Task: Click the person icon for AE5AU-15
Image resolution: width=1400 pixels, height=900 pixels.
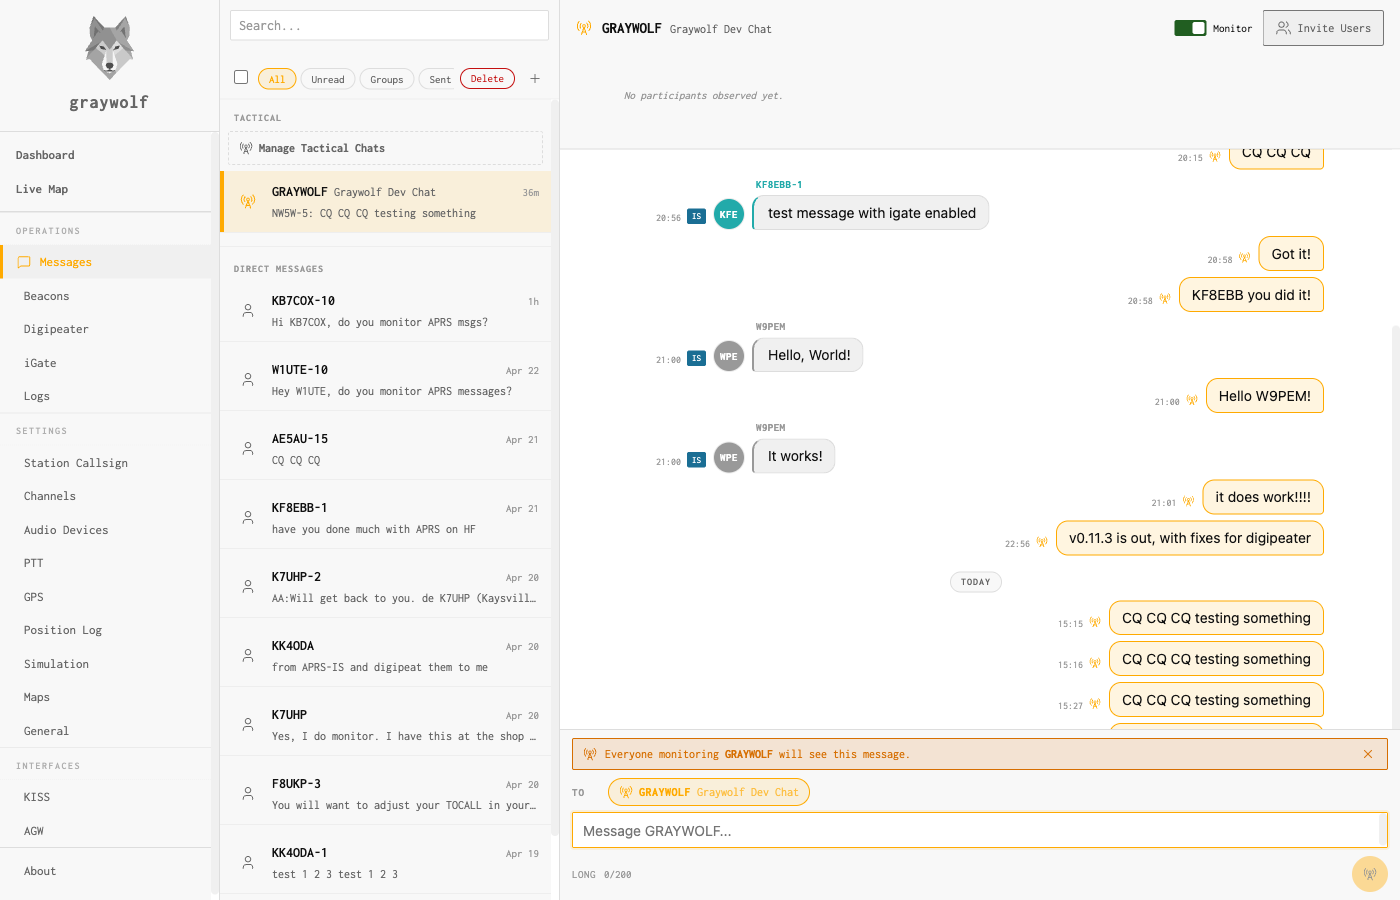Action: coord(248,449)
